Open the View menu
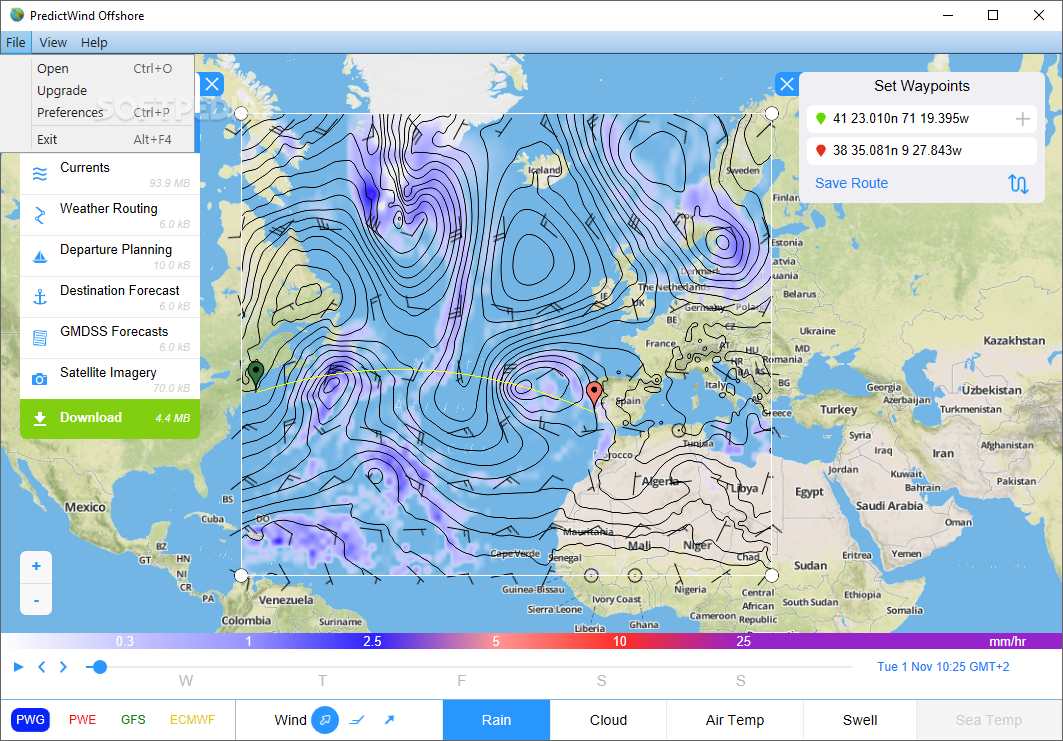Image resolution: width=1063 pixels, height=741 pixels. point(53,42)
